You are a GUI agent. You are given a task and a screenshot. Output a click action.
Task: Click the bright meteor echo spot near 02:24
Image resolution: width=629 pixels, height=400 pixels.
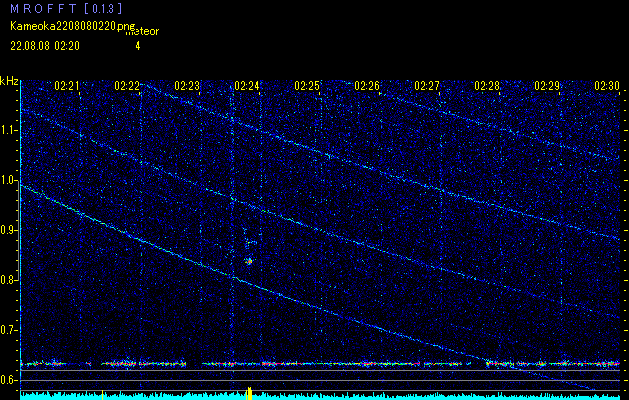(249, 261)
